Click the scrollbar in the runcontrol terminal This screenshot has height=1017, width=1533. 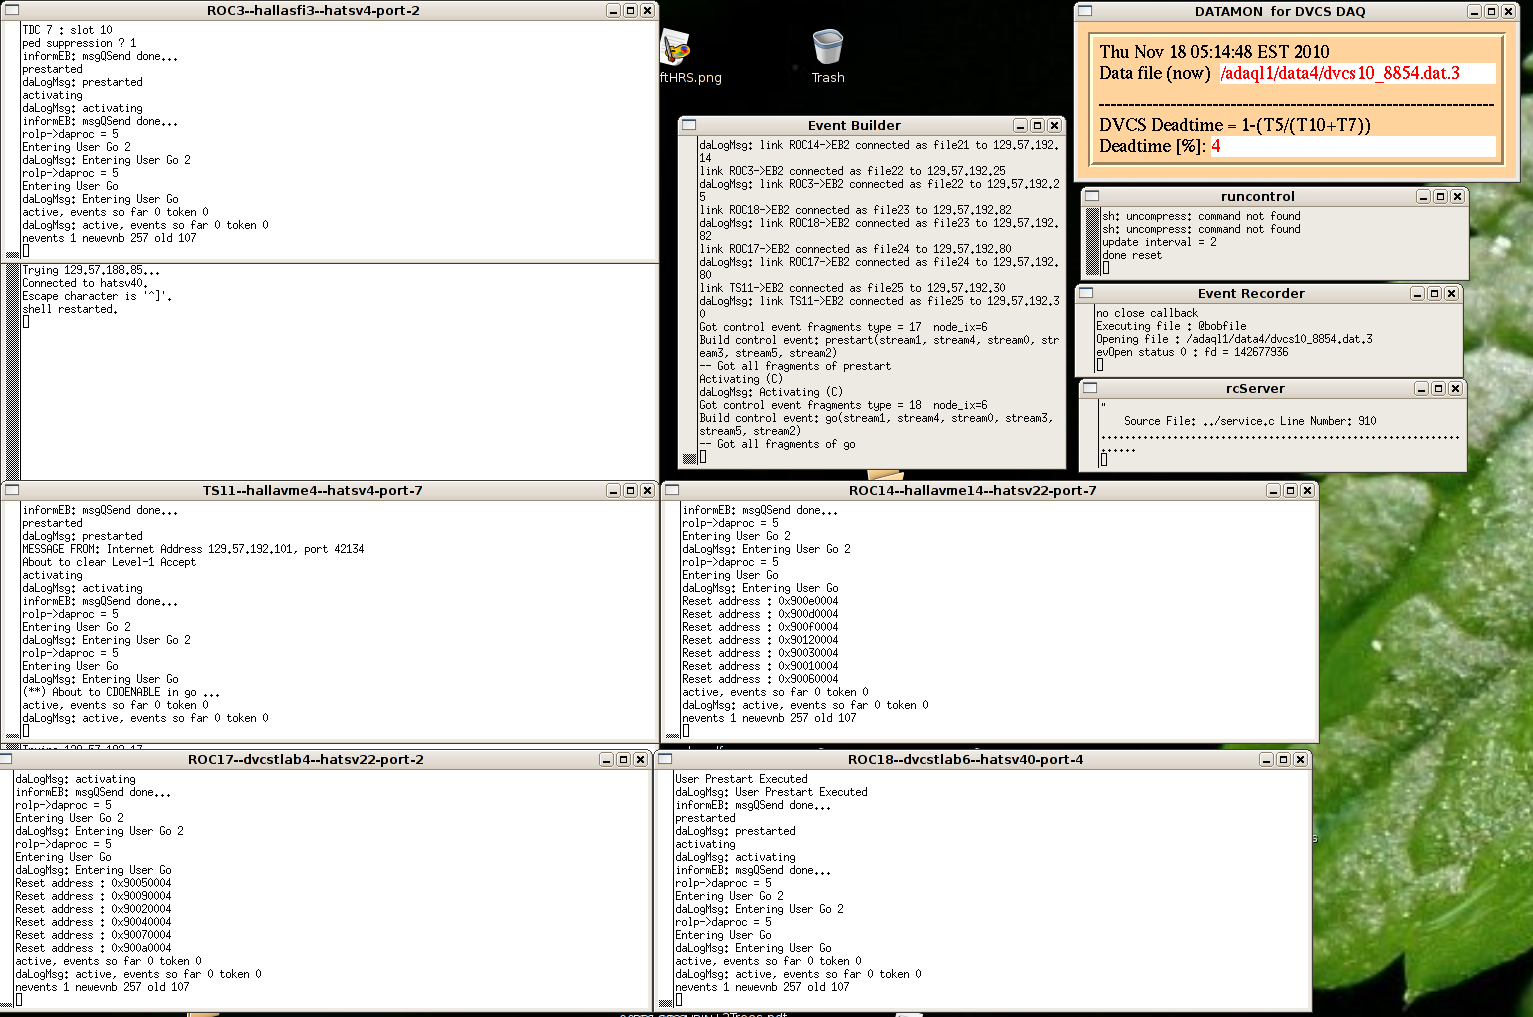pyautogui.click(x=1093, y=241)
